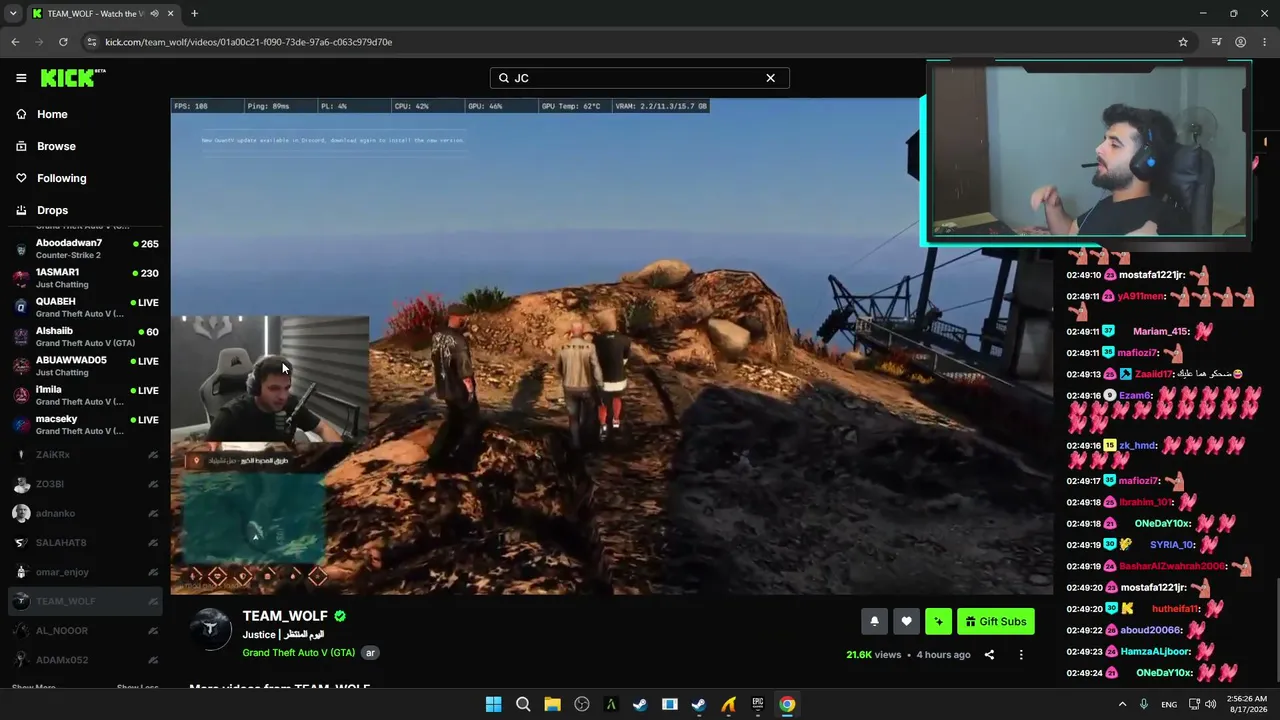
Task: Open offline channel AL_NOOOR
Action: click(85, 631)
